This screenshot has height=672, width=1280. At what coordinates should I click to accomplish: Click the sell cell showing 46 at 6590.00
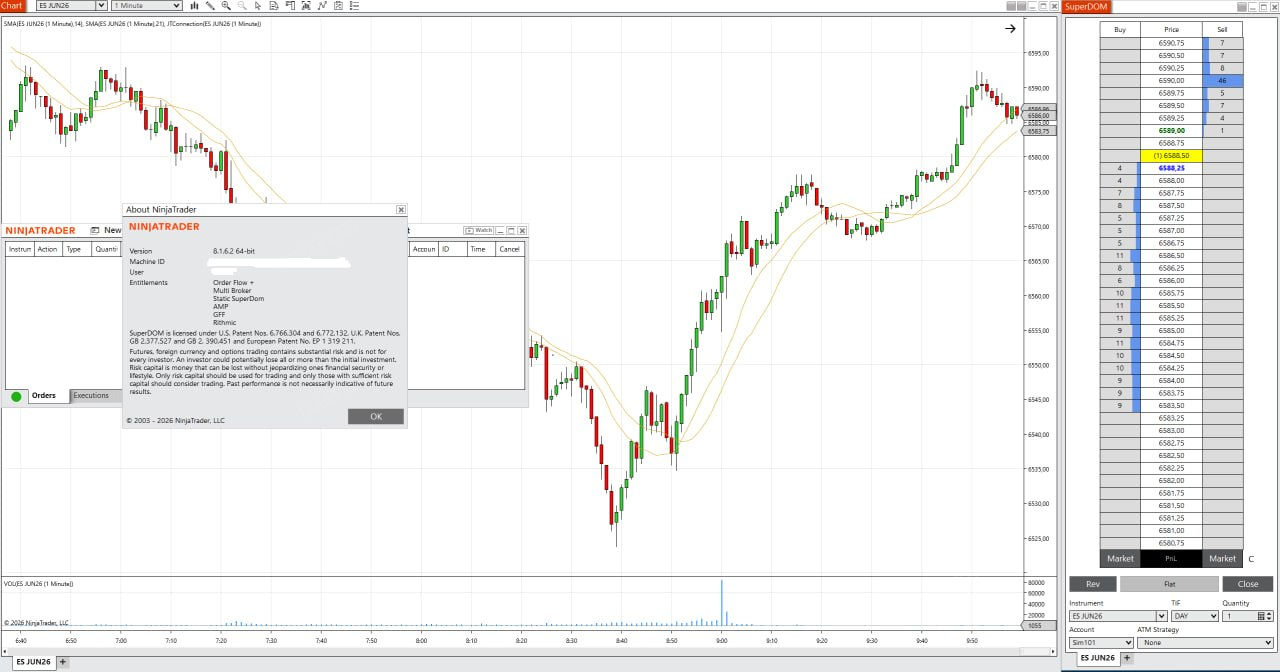tap(1222, 80)
